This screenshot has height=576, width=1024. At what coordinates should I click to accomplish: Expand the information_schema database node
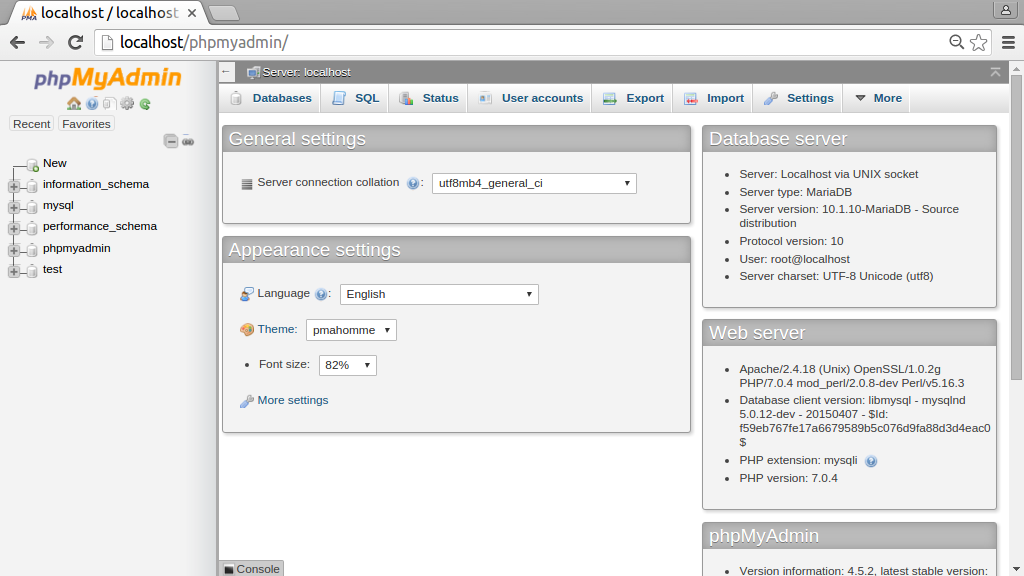coord(14,186)
